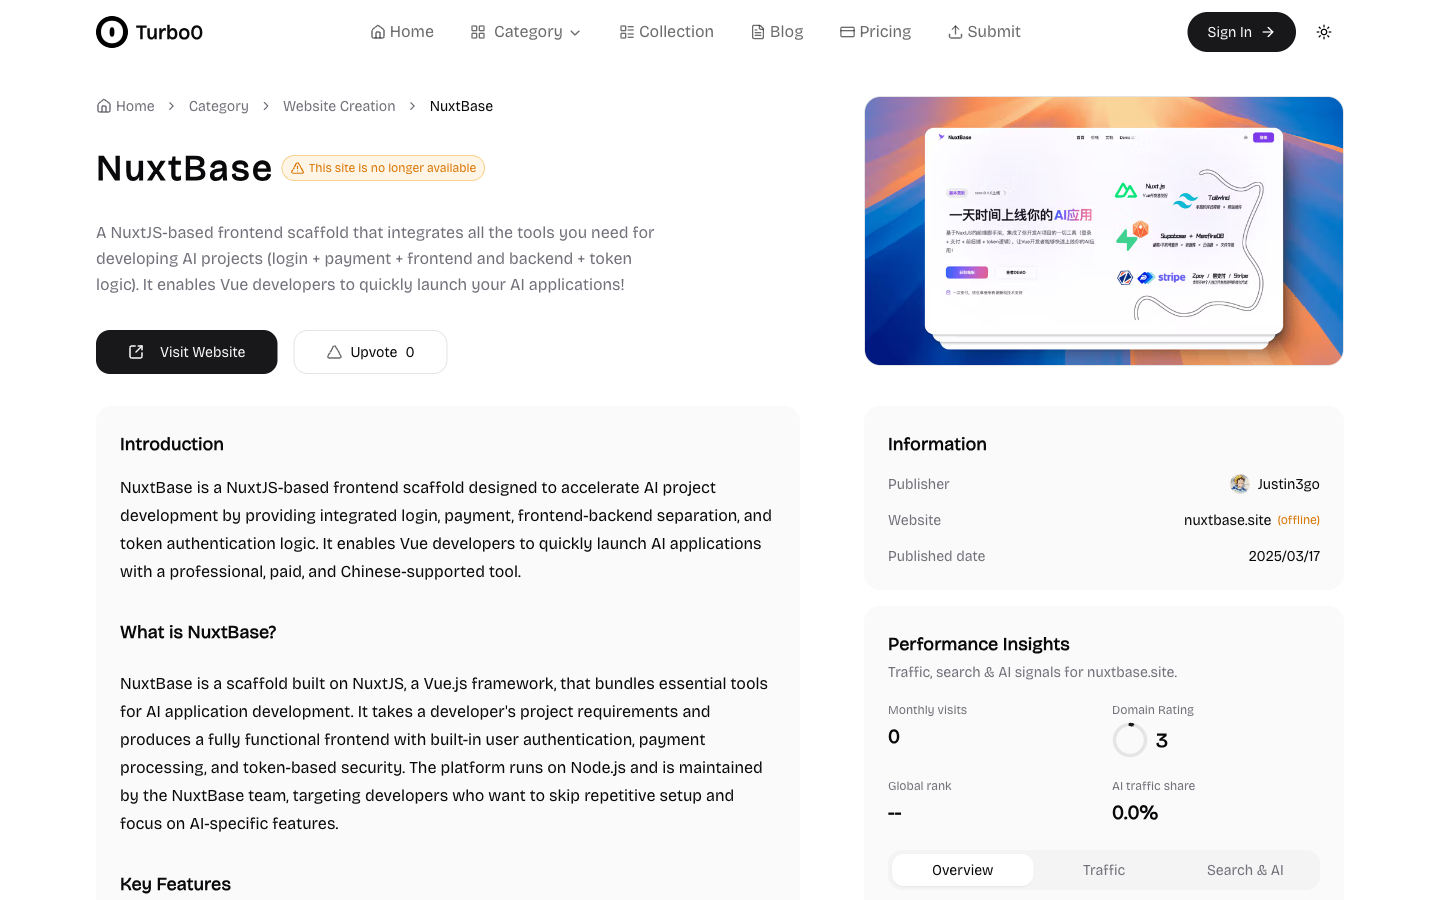Select the Overview insights tab
The height and width of the screenshot is (900, 1440).
(963, 870)
